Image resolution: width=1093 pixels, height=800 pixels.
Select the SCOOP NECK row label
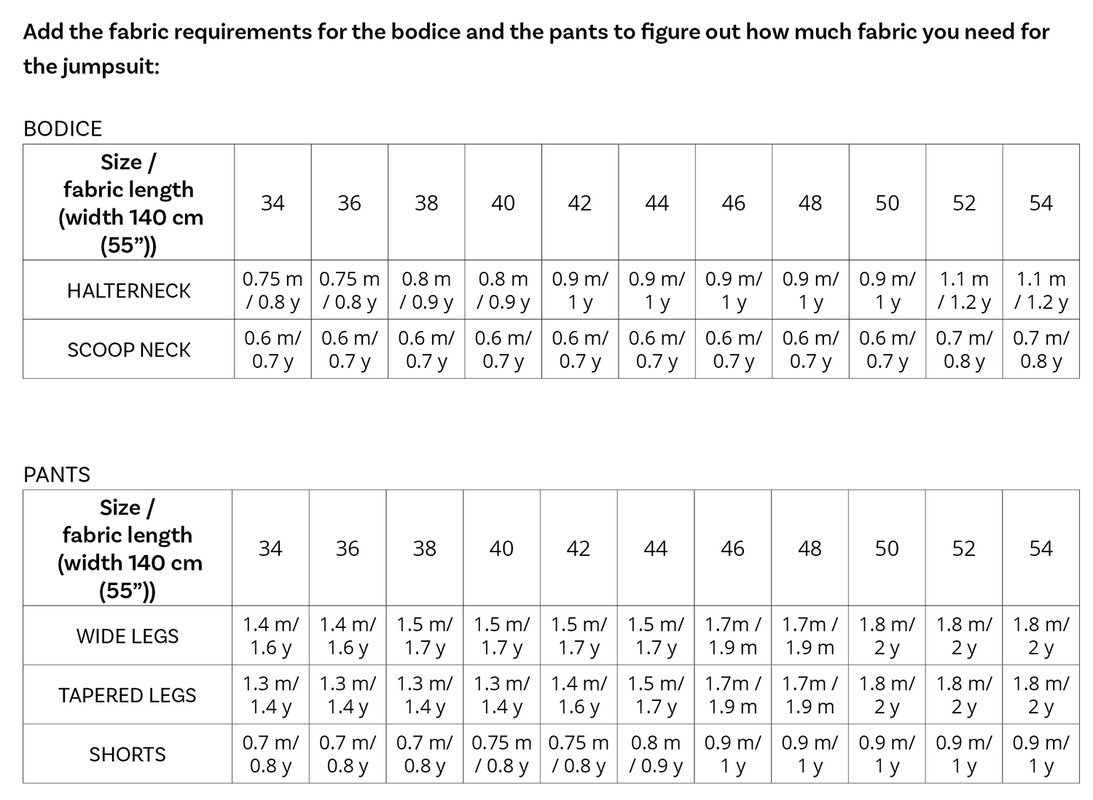pos(128,350)
